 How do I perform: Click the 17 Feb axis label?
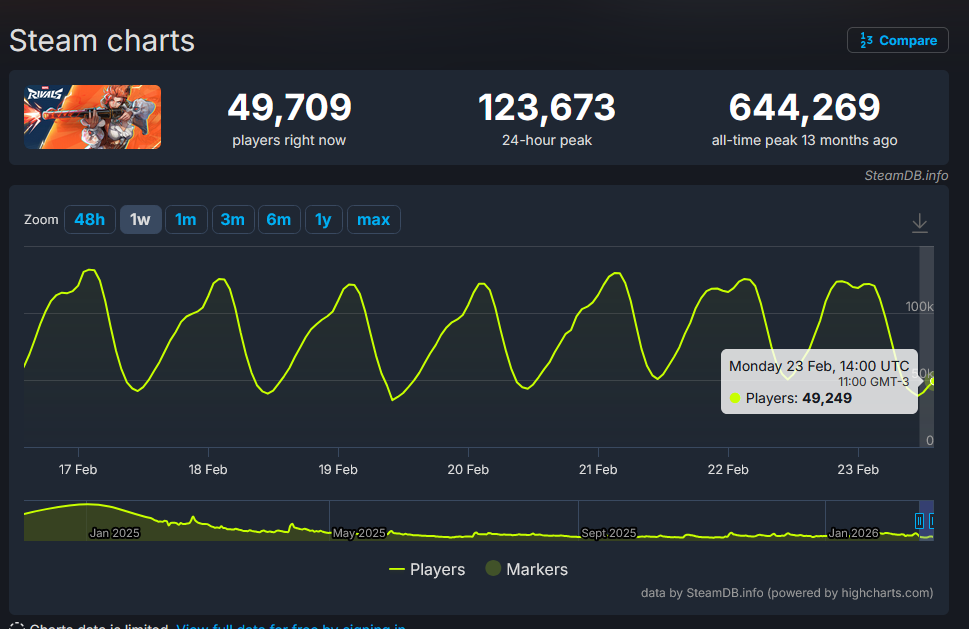click(78, 470)
